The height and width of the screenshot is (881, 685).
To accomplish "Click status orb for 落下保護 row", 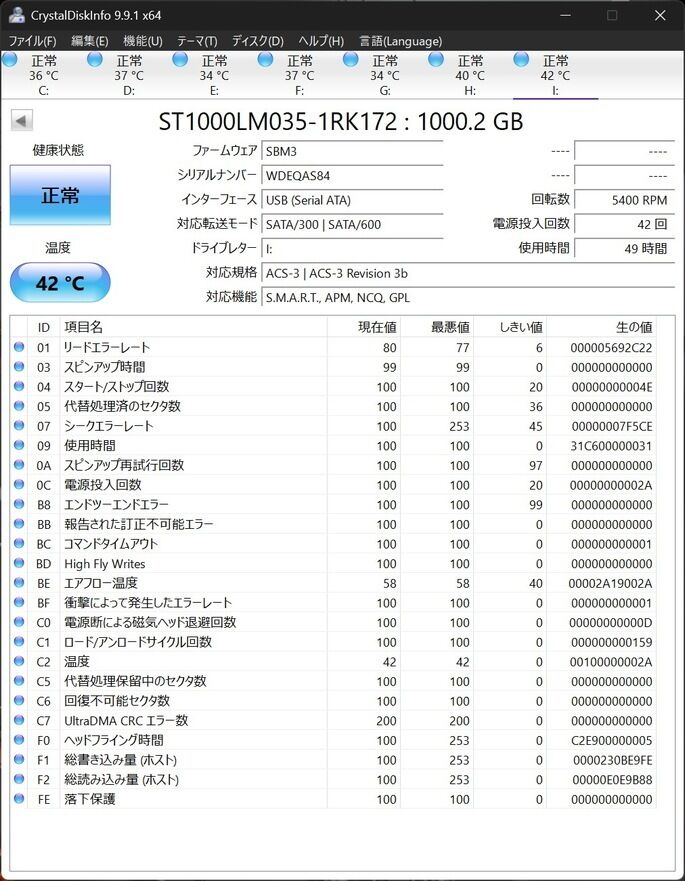I will [x=19, y=798].
